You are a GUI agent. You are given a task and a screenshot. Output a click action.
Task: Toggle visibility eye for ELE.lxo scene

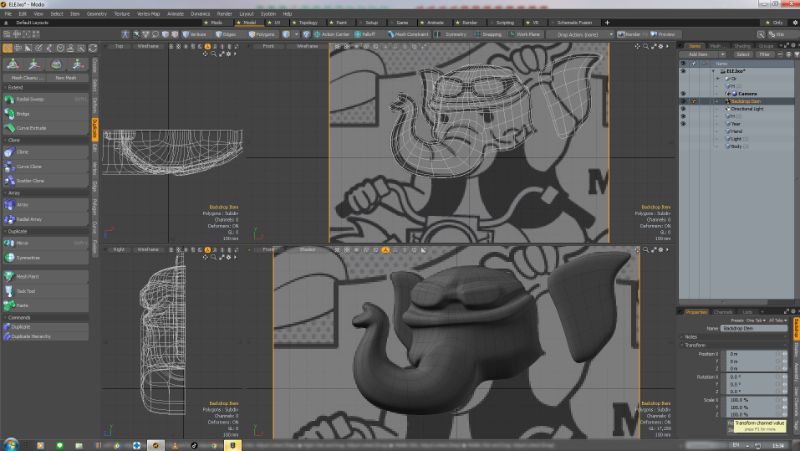683,71
